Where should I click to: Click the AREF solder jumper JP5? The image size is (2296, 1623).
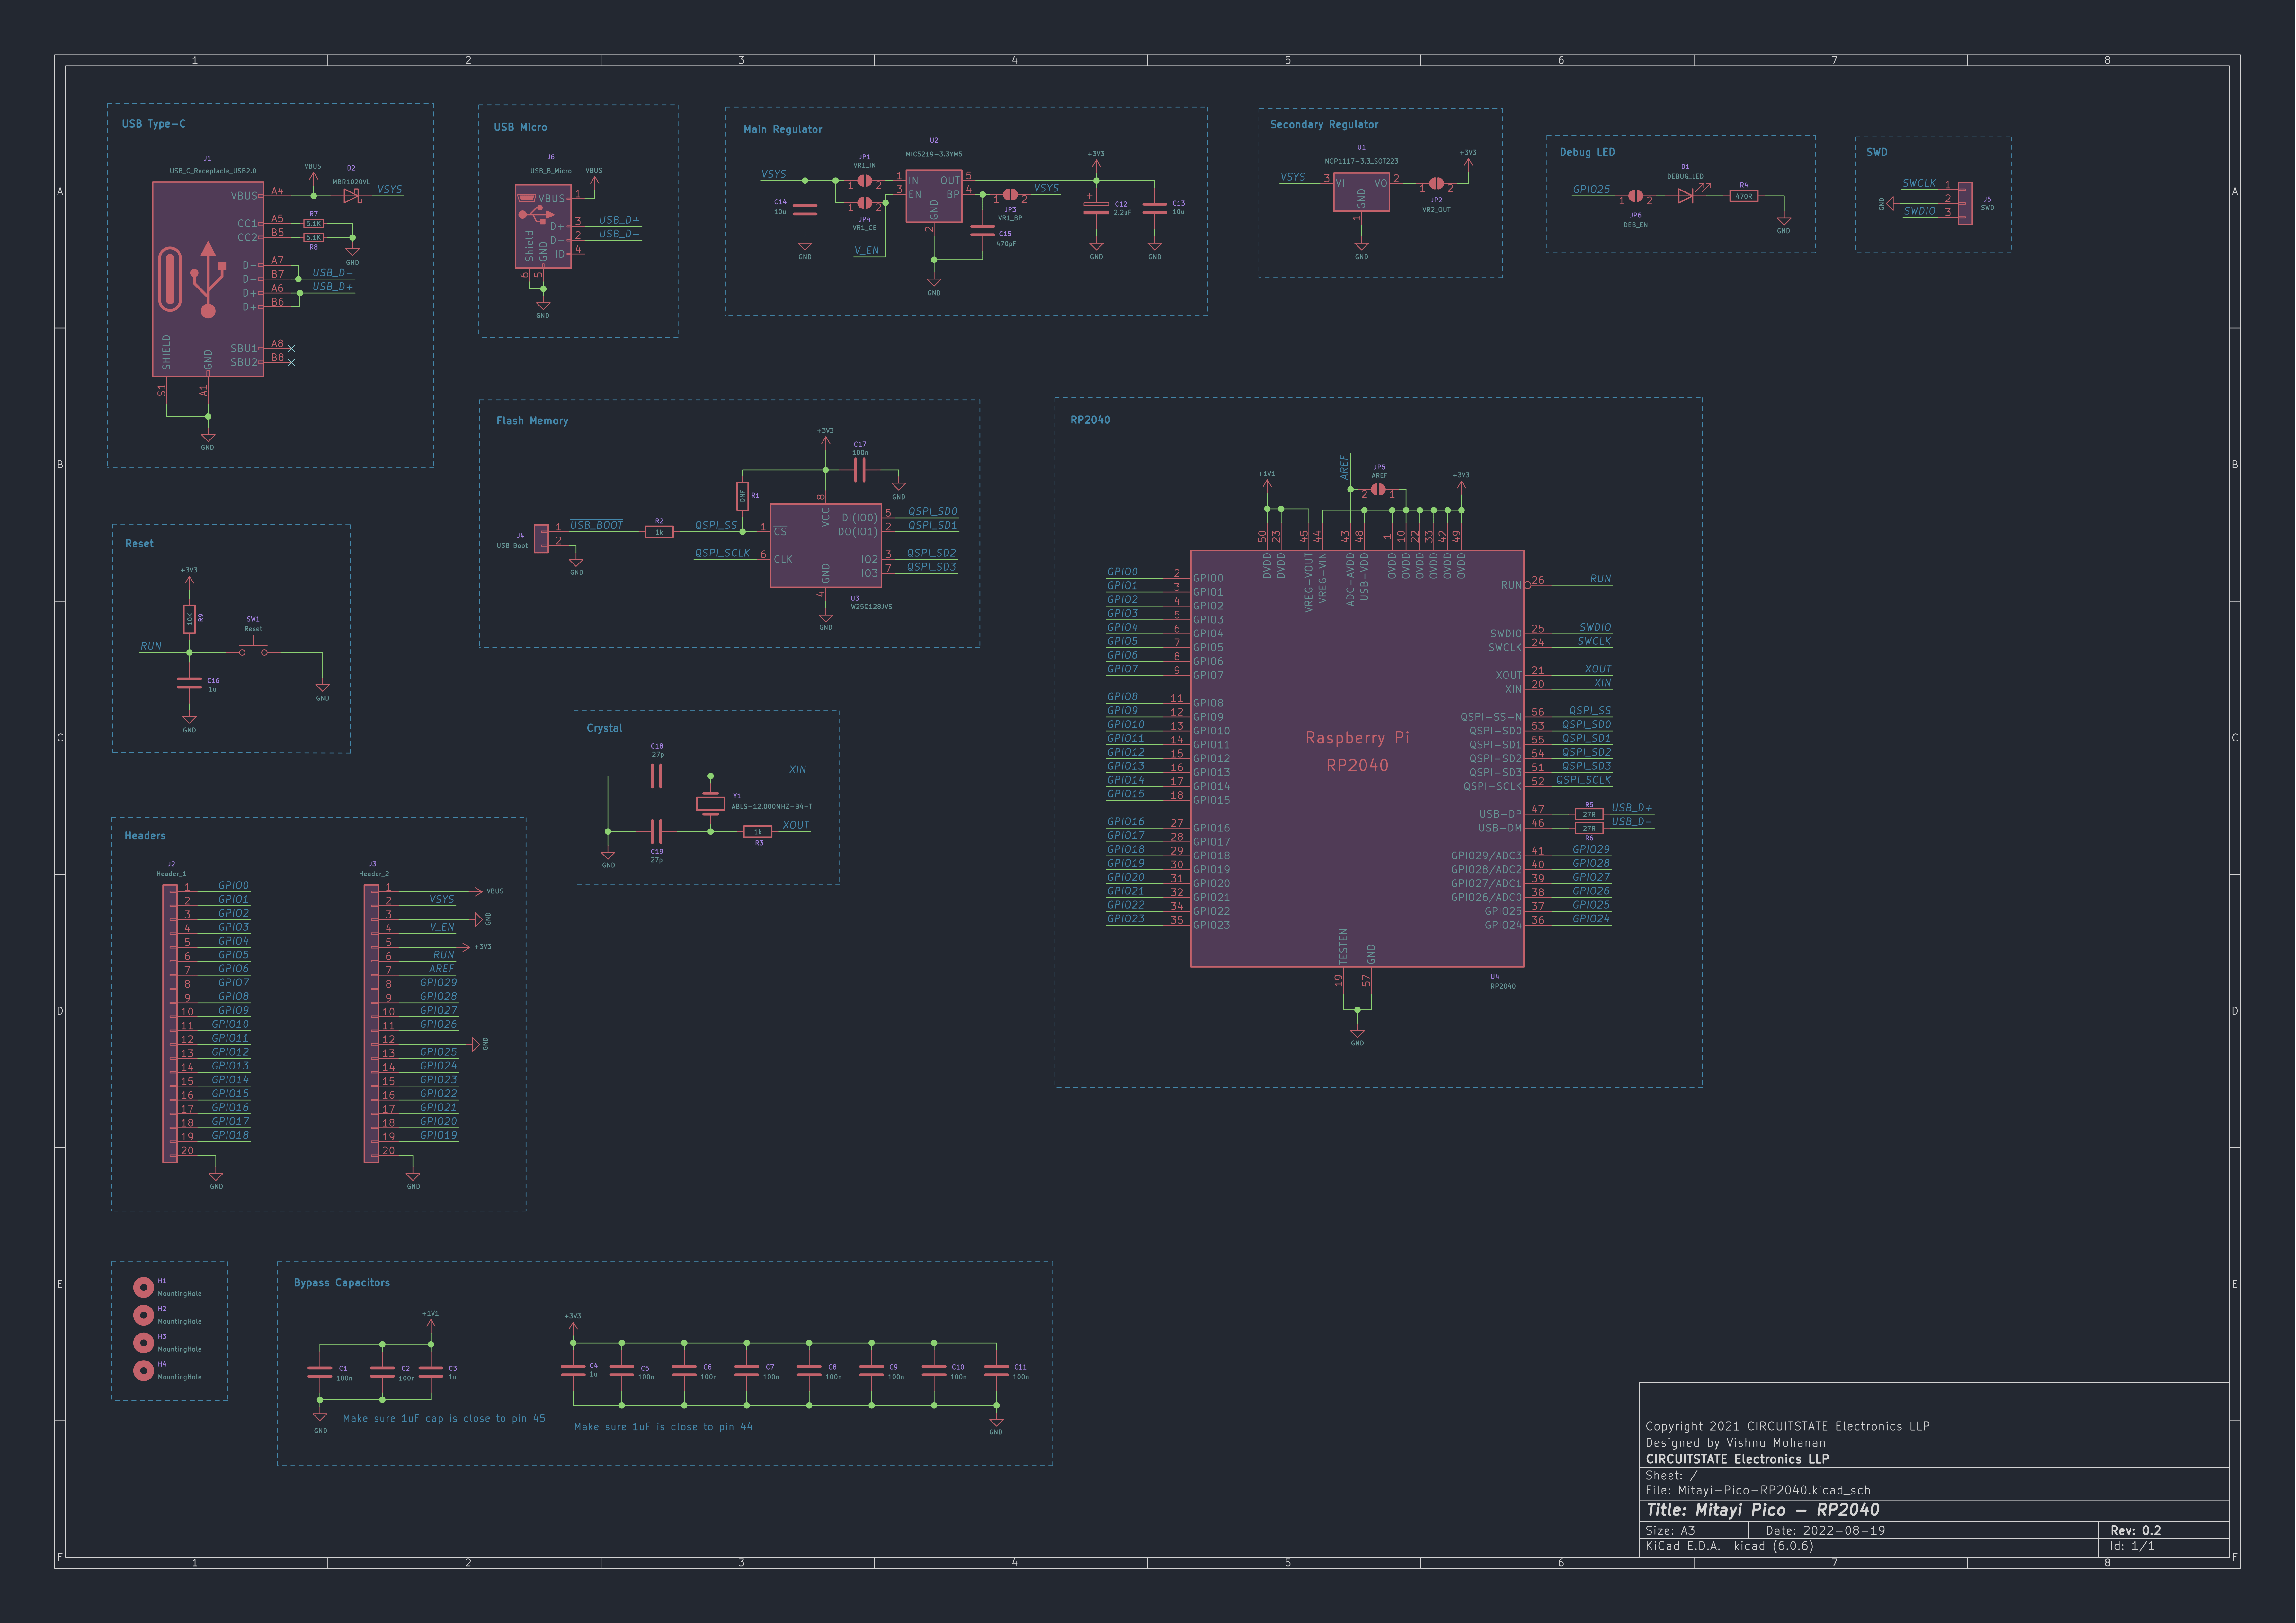[x=1378, y=490]
